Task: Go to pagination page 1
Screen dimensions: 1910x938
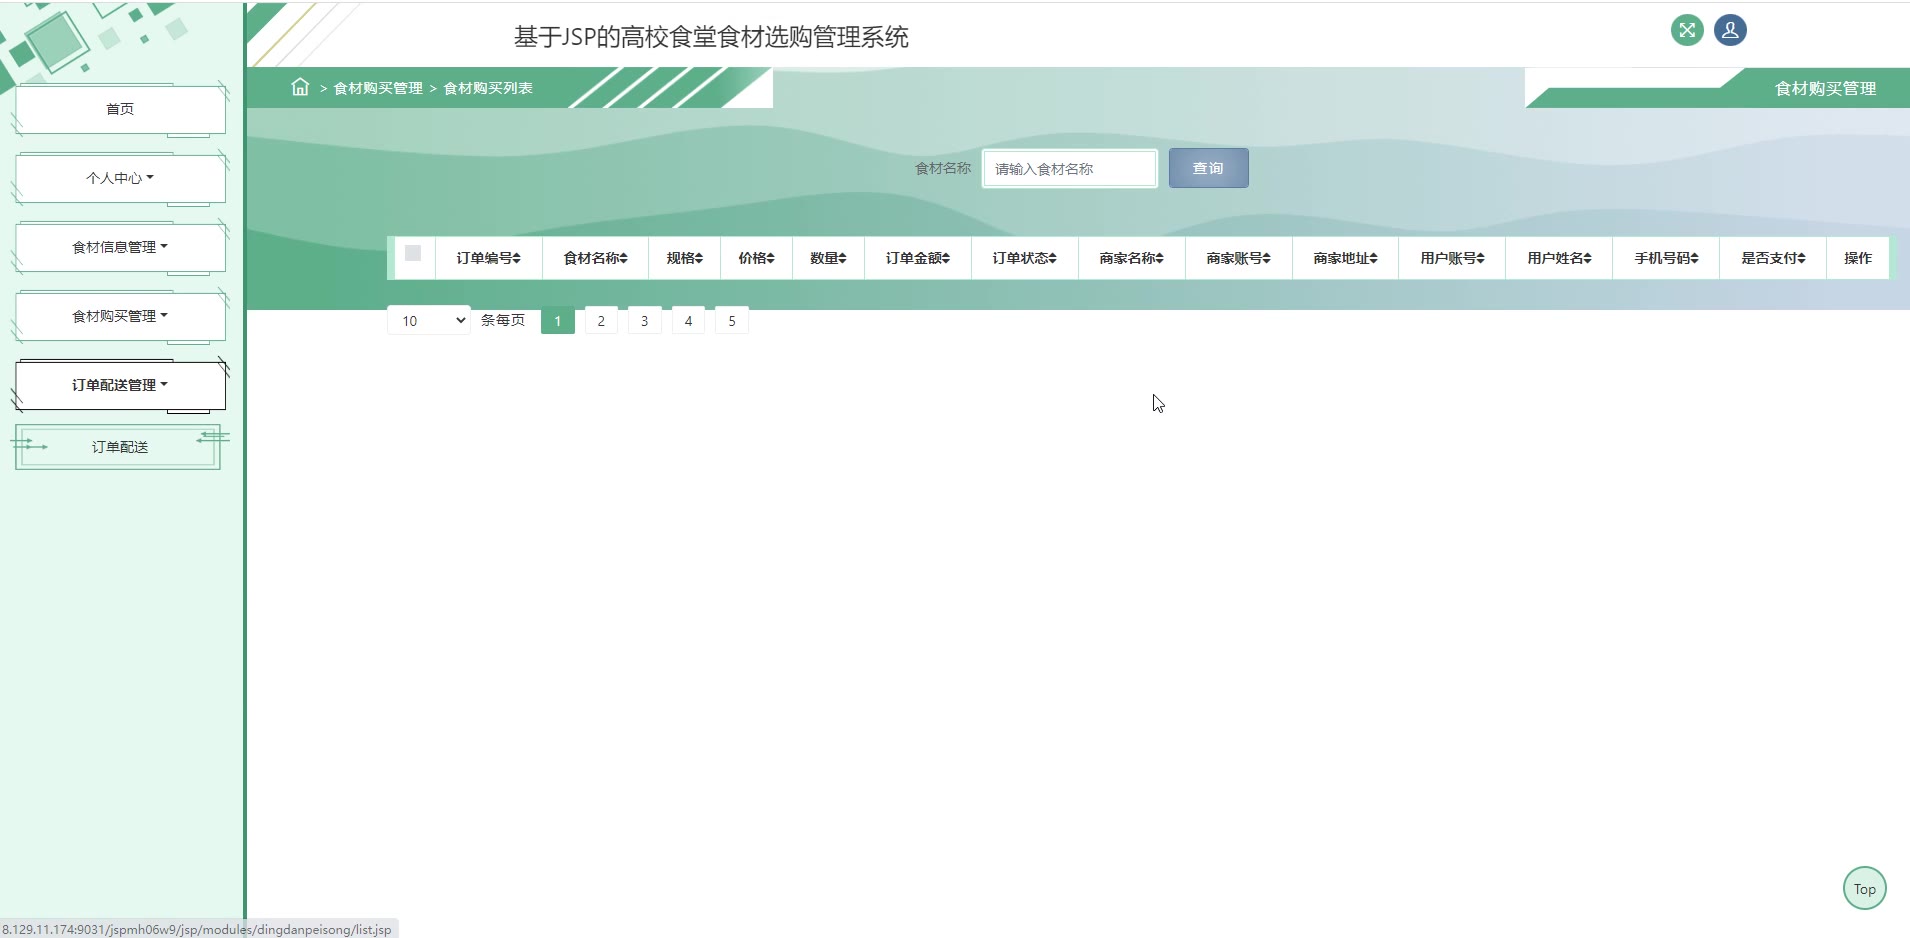Action: pyautogui.click(x=558, y=320)
